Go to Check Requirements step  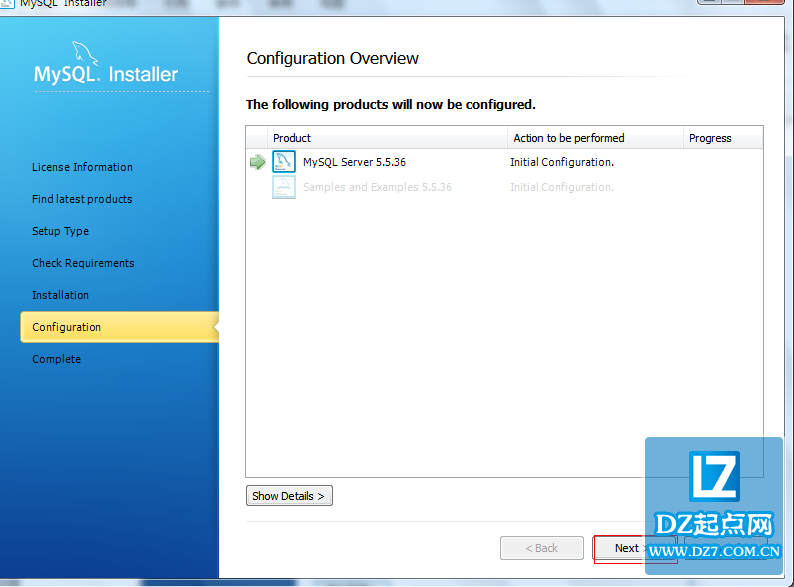pyautogui.click(x=83, y=263)
